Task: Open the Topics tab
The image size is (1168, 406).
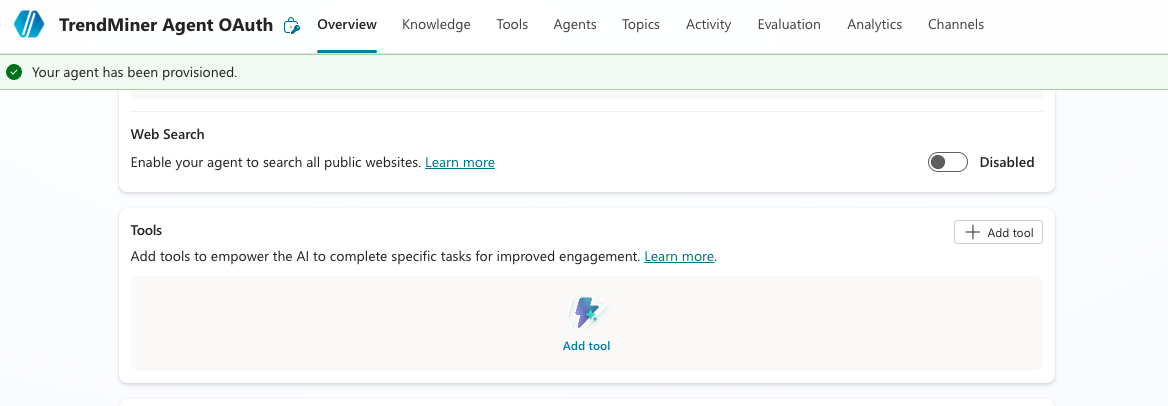Action: tap(641, 25)
